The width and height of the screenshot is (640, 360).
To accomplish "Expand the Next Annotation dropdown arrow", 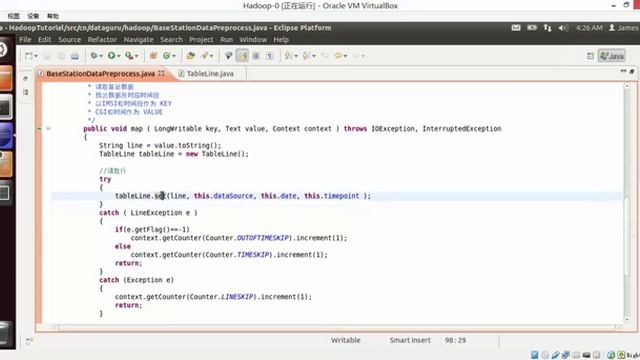I will [x=296, y=56].
